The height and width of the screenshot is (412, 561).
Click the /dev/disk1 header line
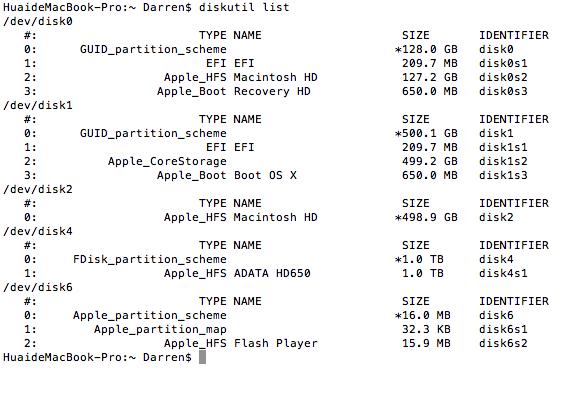38,106
